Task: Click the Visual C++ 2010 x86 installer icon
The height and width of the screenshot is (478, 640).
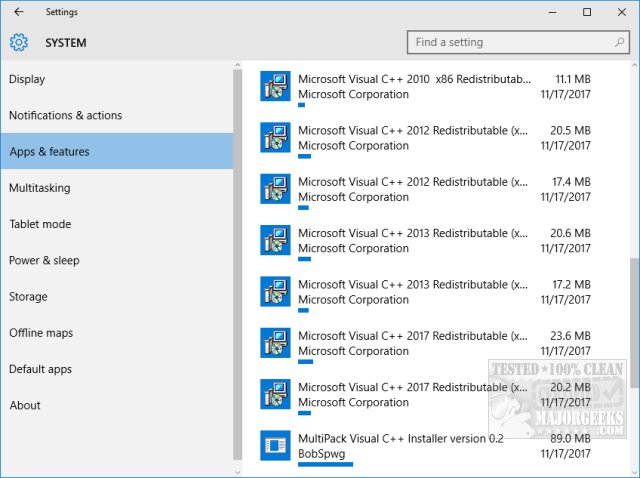Action: (x=275, y=86)
